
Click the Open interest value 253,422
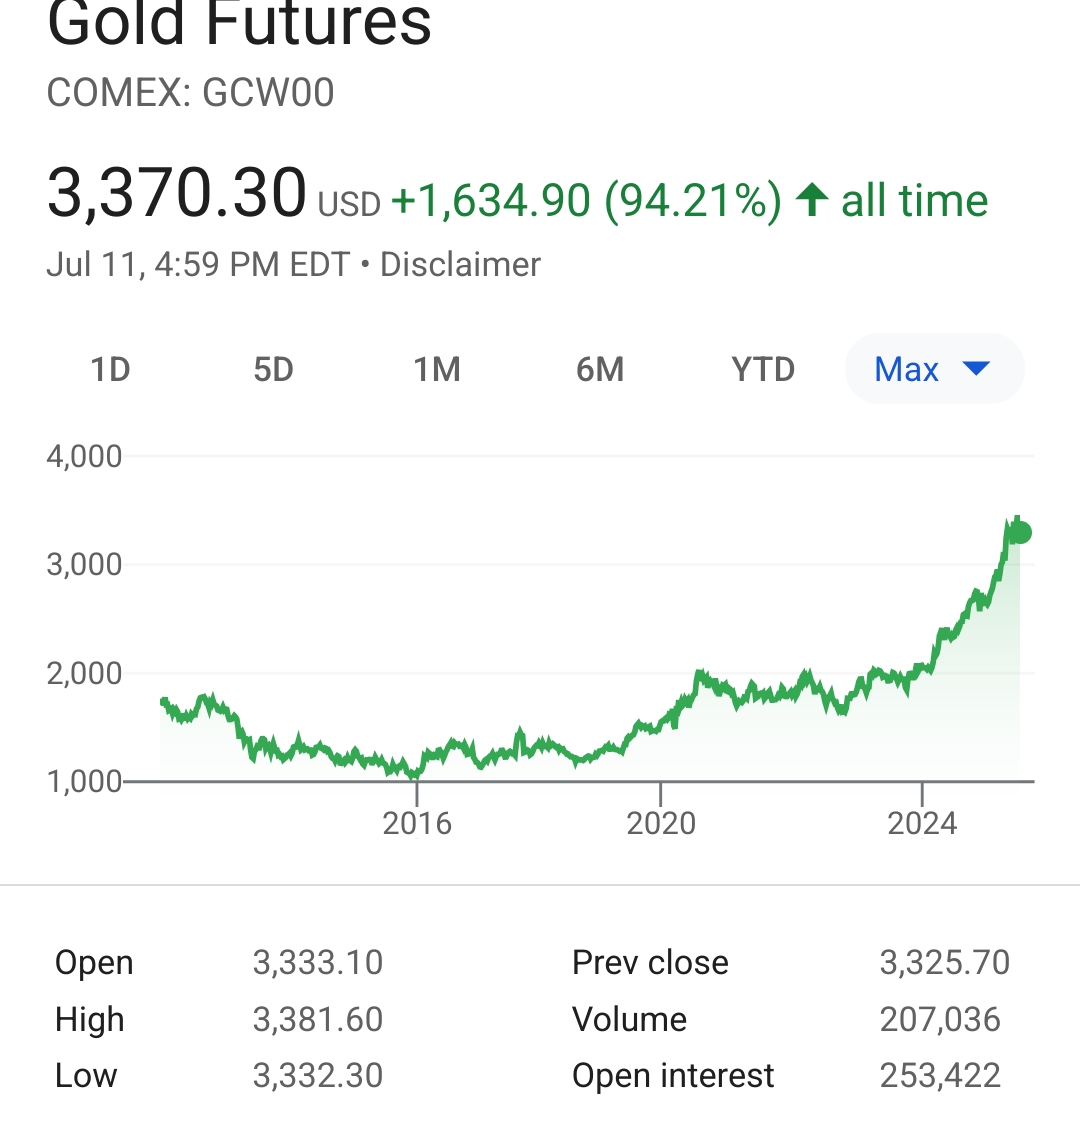click(940, 1076)
